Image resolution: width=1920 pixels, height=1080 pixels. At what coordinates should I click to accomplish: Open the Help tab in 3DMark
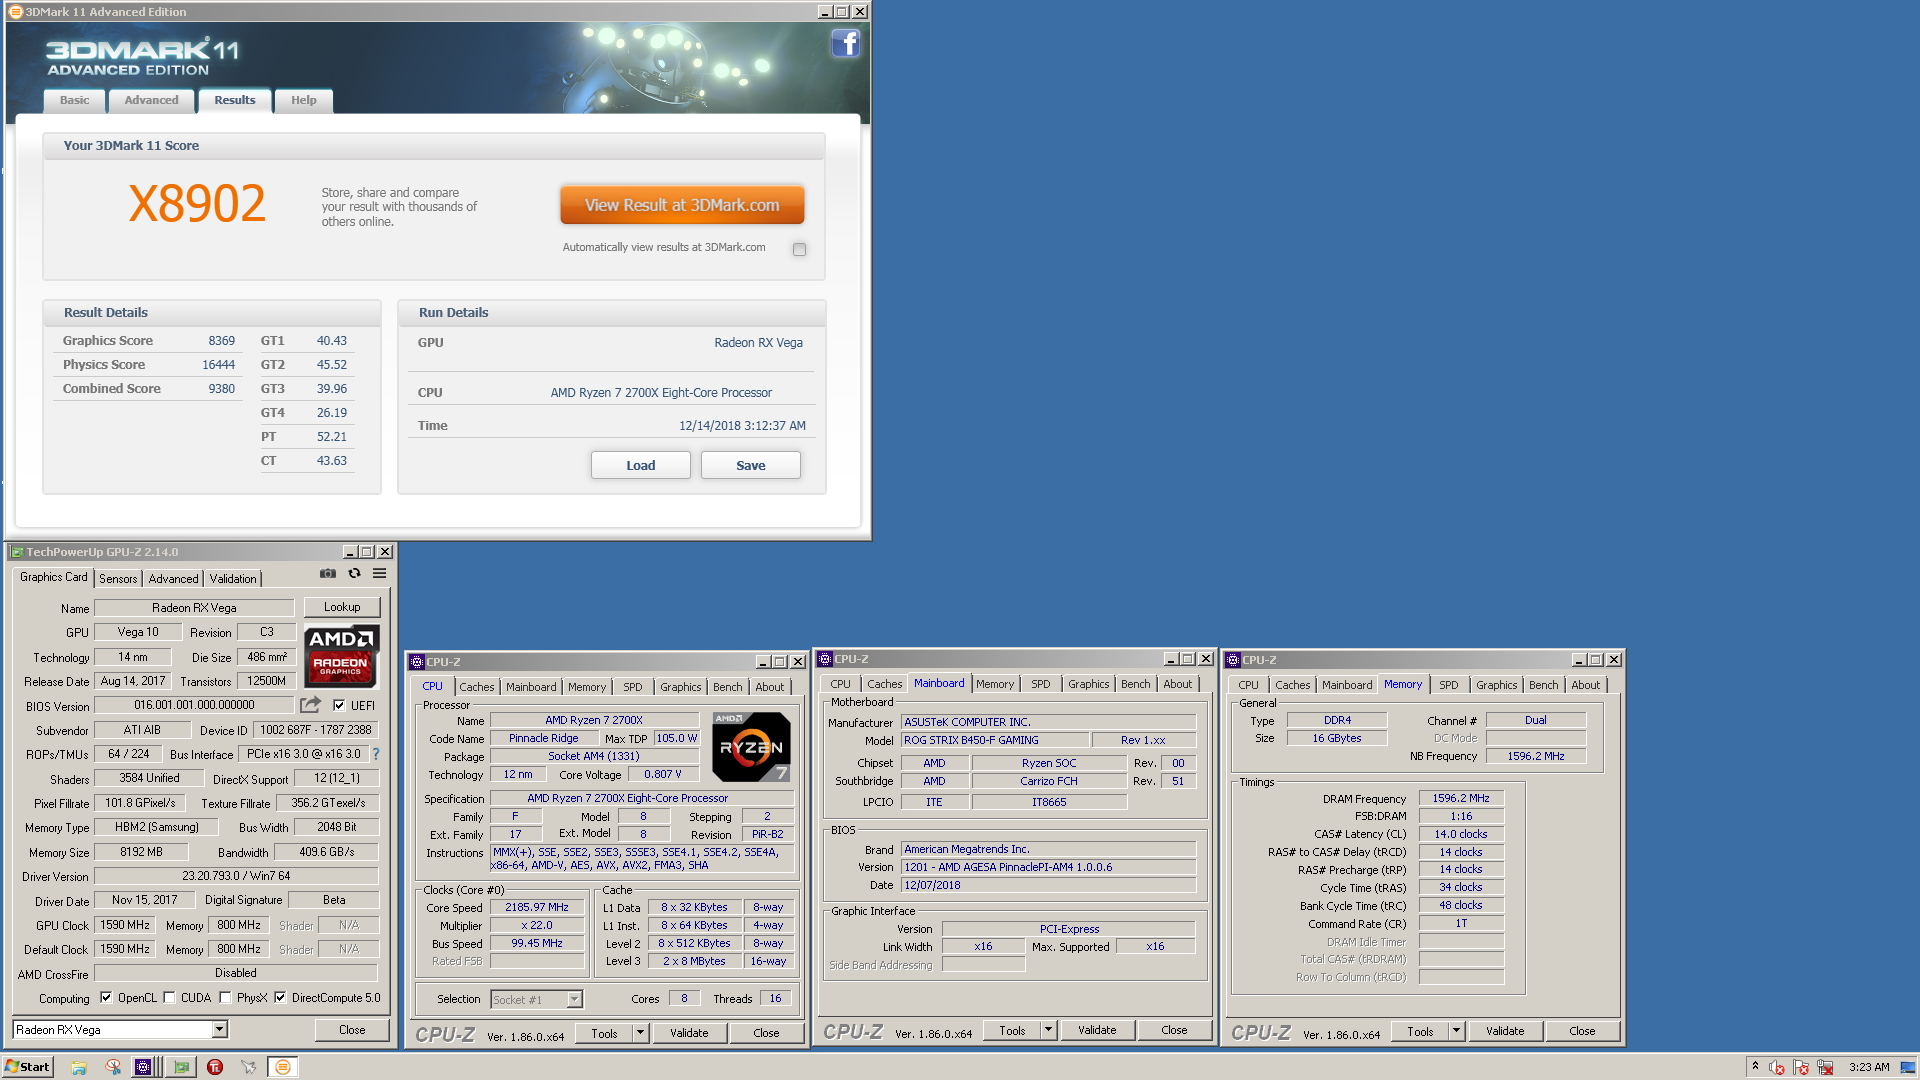tap(303, 100)
